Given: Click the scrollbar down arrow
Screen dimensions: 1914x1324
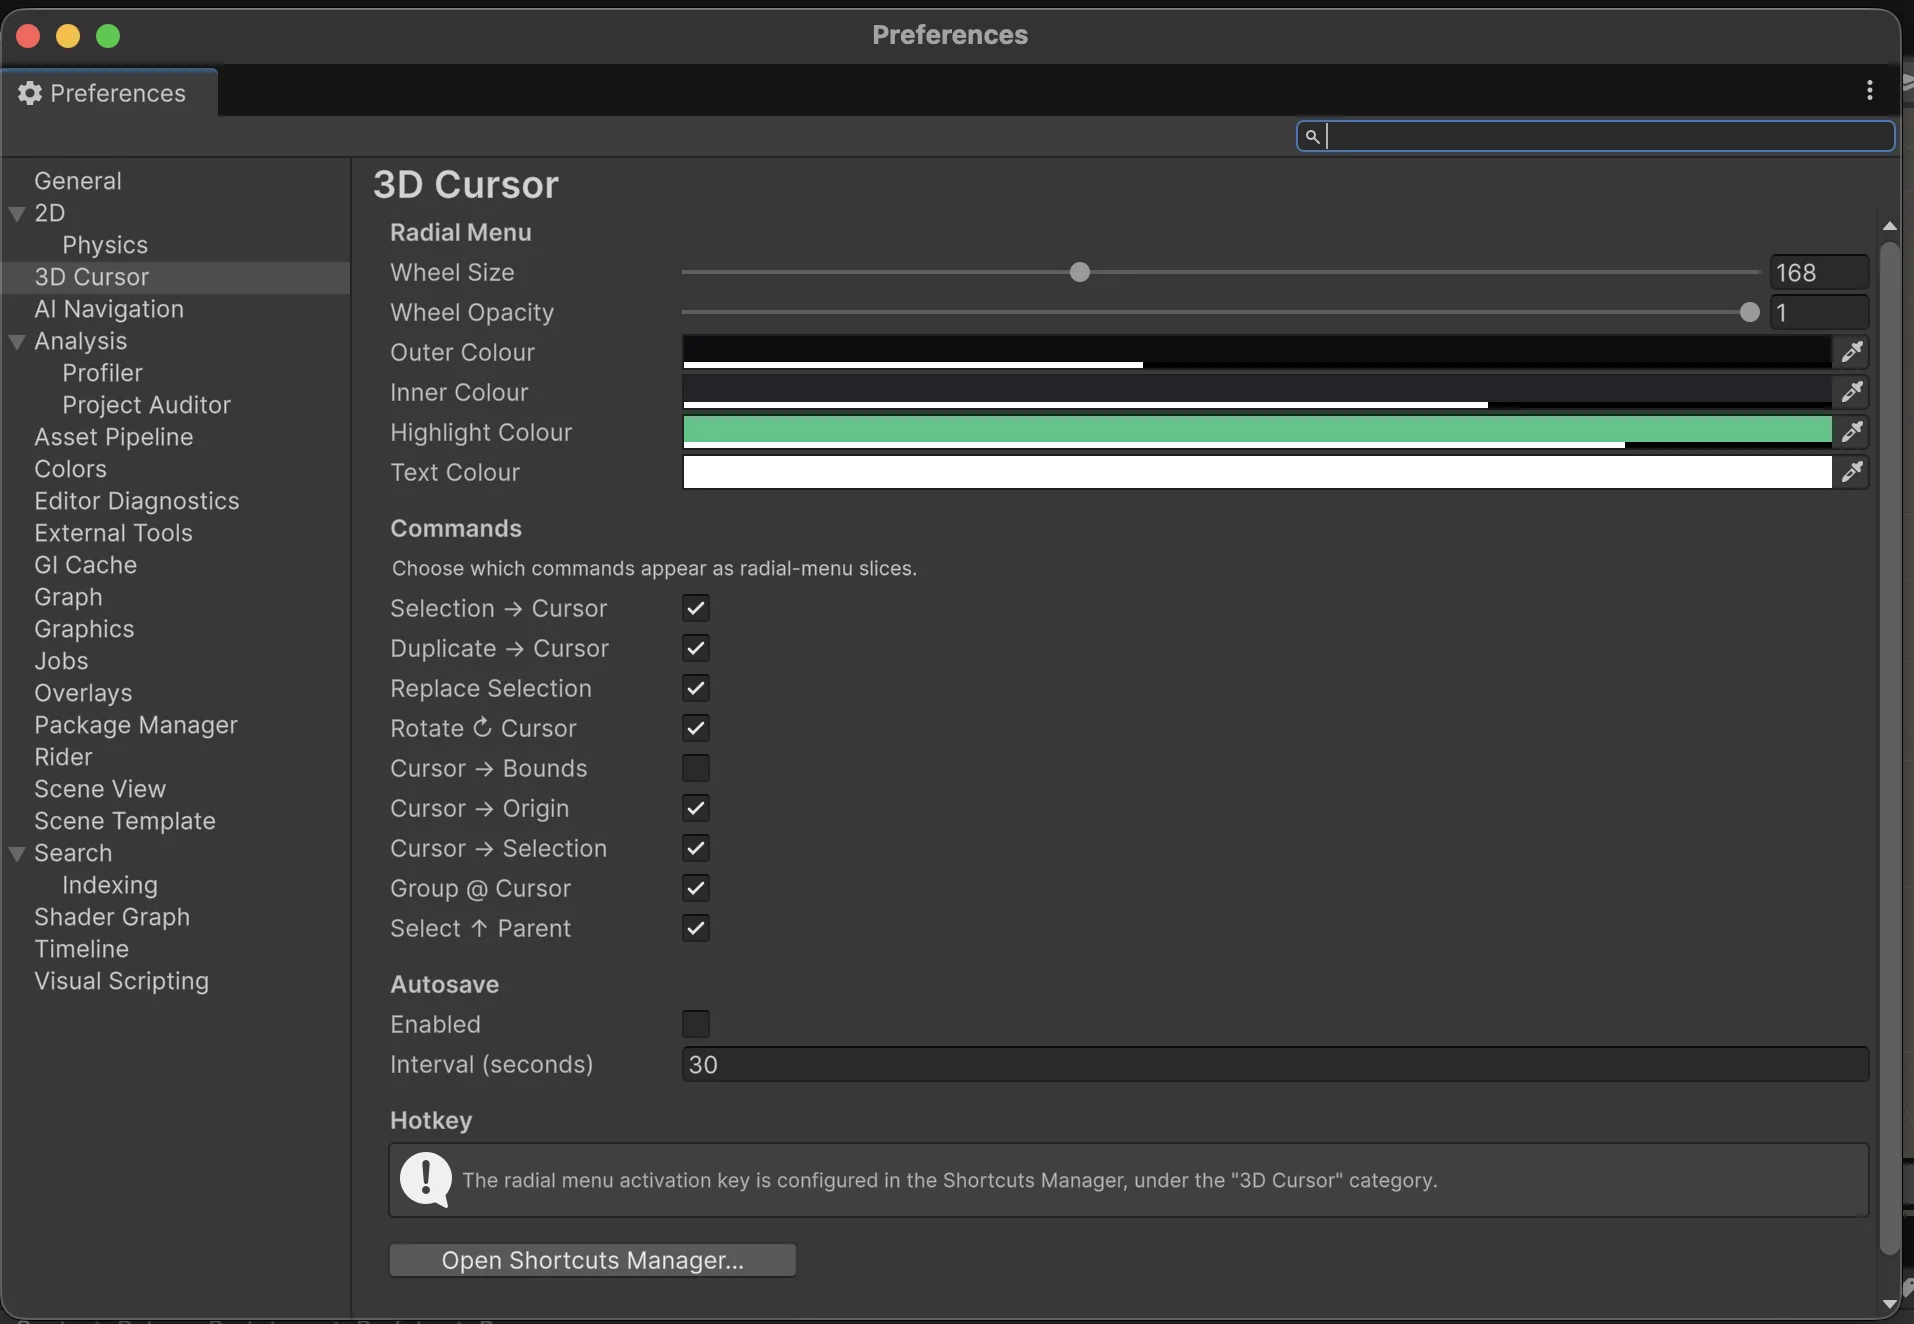Looking at the screenshot, I should (x=1889, y=1304).
